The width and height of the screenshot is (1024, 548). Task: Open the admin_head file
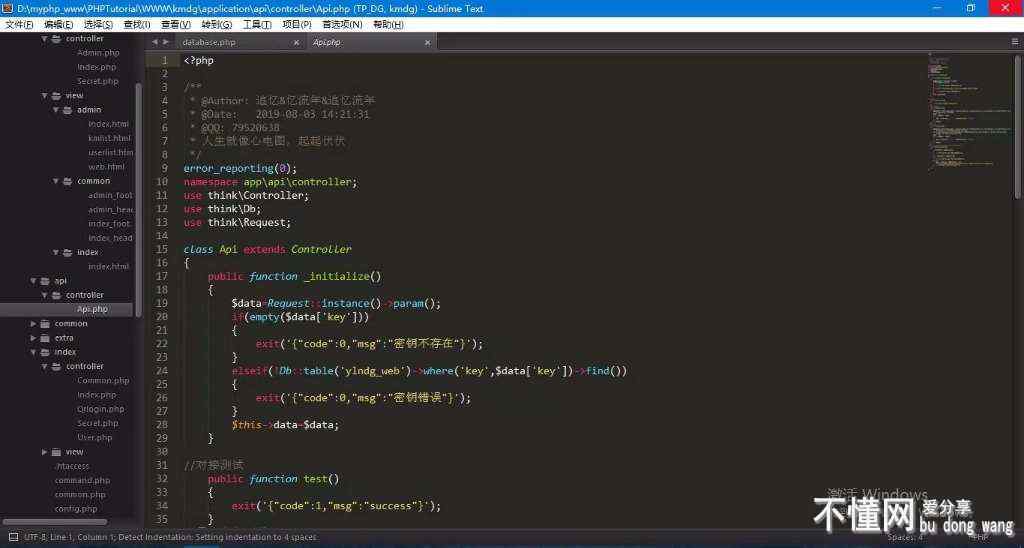[x=110, y=210]
